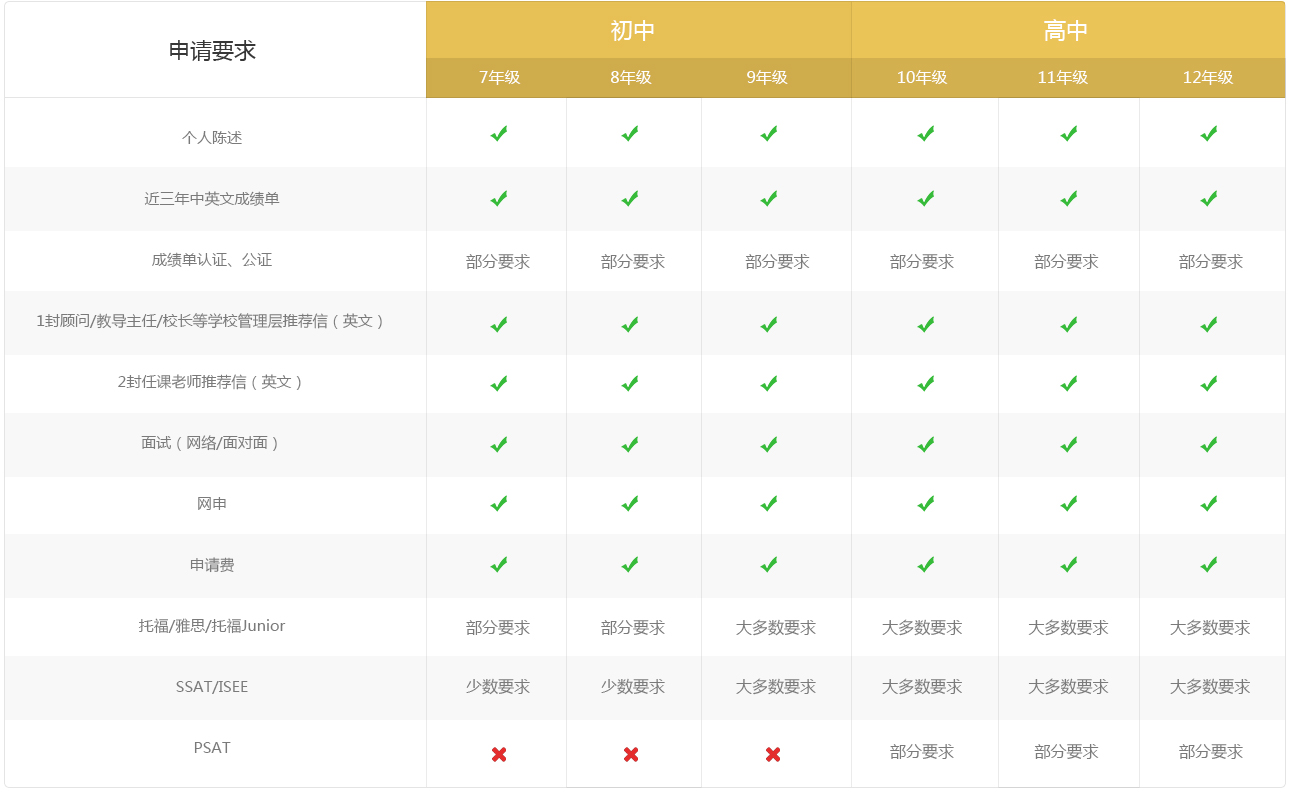
Task: Click the PSAT red cross under 8年级
Action: click(x=631, y=754)
